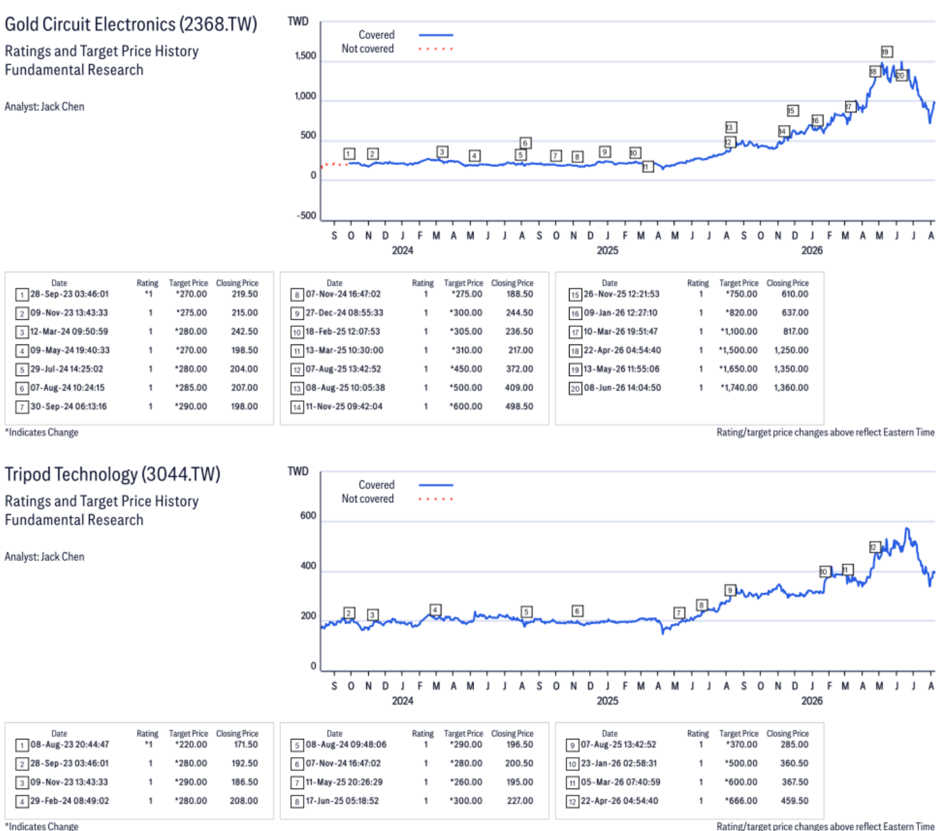Click the Covered legend line in Gold Circuit chart
The image size is (940, 831).
436,35
